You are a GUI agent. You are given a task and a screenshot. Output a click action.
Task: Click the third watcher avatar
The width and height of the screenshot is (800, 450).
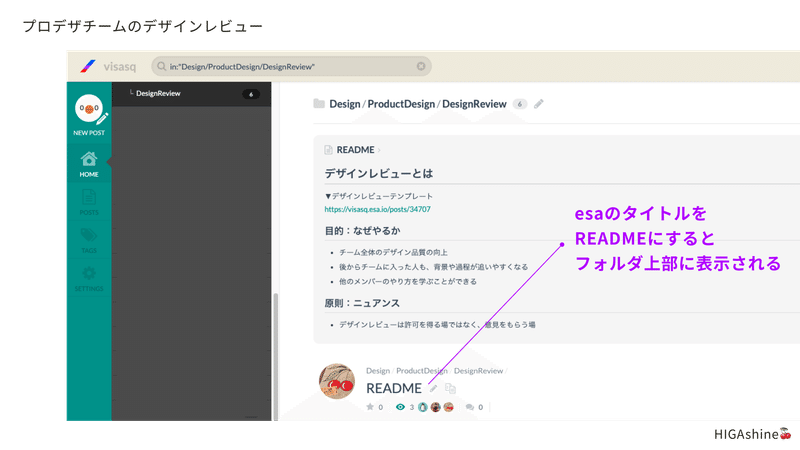click(448, 407)
